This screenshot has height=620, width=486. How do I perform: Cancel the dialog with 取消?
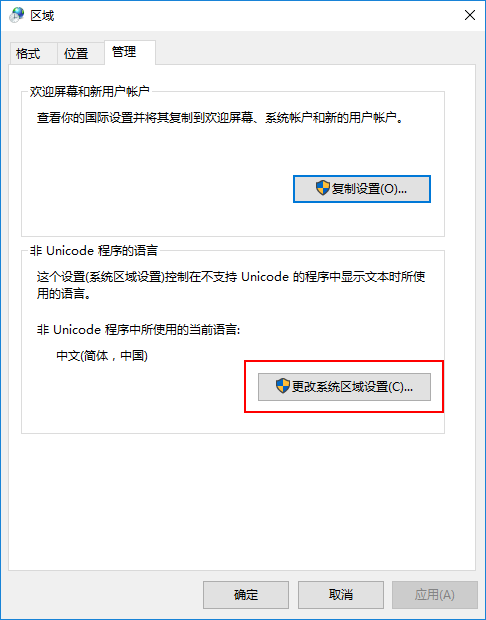point(340,594)
